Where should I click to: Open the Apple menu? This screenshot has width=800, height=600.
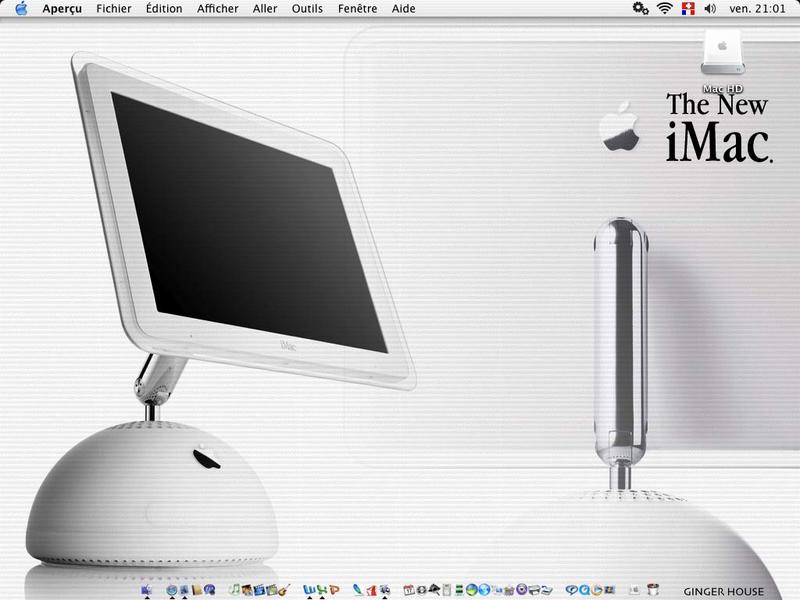[21, 8]
